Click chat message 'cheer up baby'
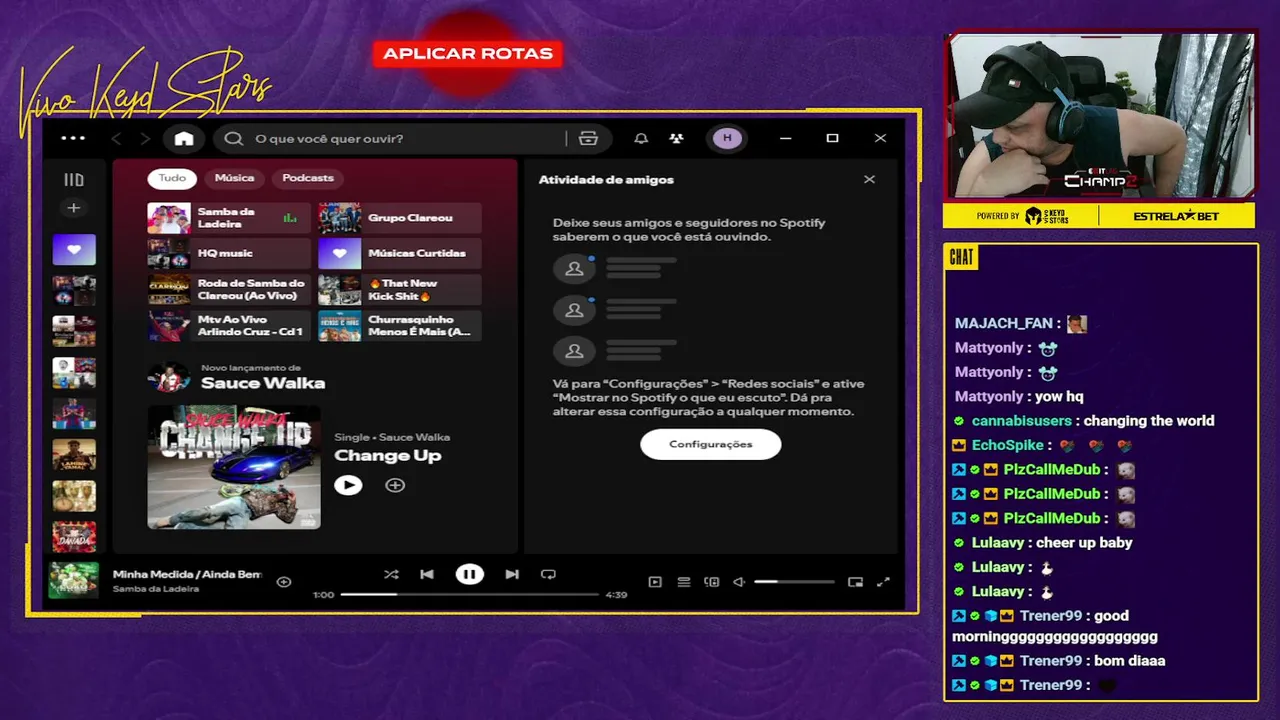The width and height of the screenshot is (1280, 720). (1084, 543)
